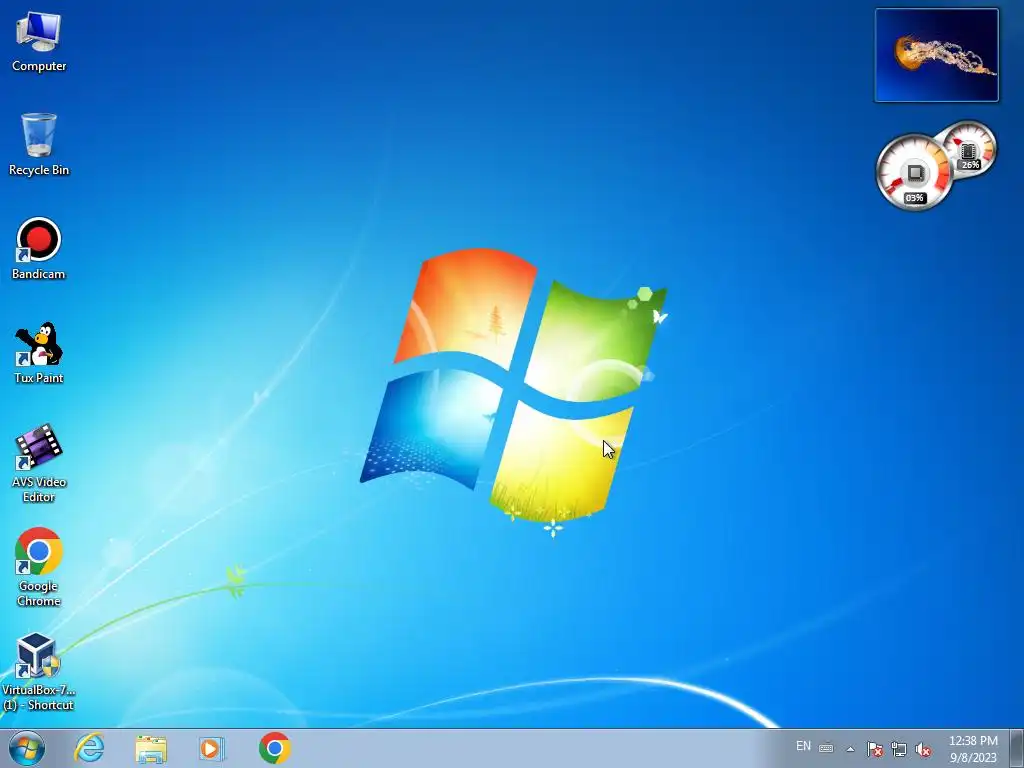Select the Google Chrome desktop shortcut
1024x768 pixels.
[x=39, y=568]
